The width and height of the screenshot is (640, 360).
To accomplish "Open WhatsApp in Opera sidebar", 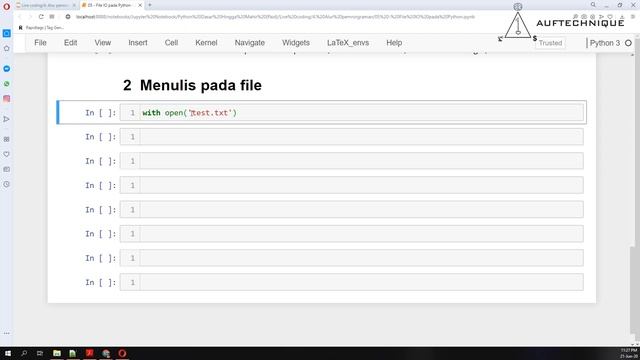I will point(7,84).
